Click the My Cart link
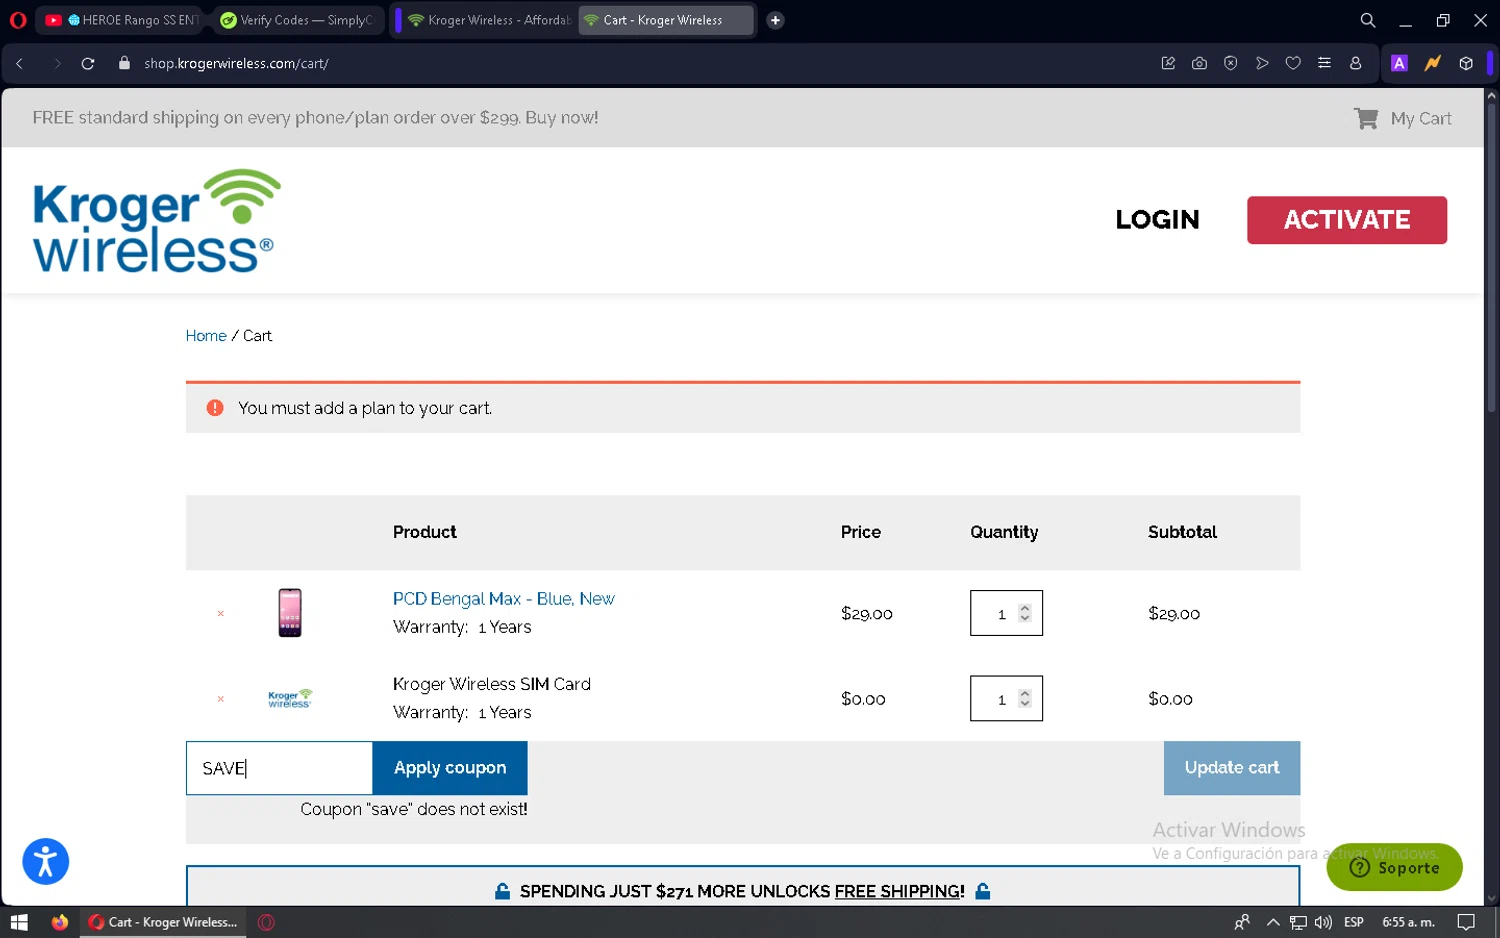The height and width of the screenshot is (938, 1500). (1420, 118)
